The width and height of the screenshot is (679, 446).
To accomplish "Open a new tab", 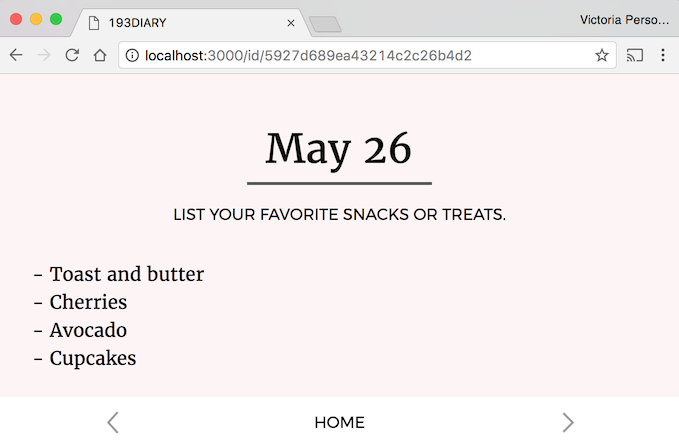I will point(325,23).
